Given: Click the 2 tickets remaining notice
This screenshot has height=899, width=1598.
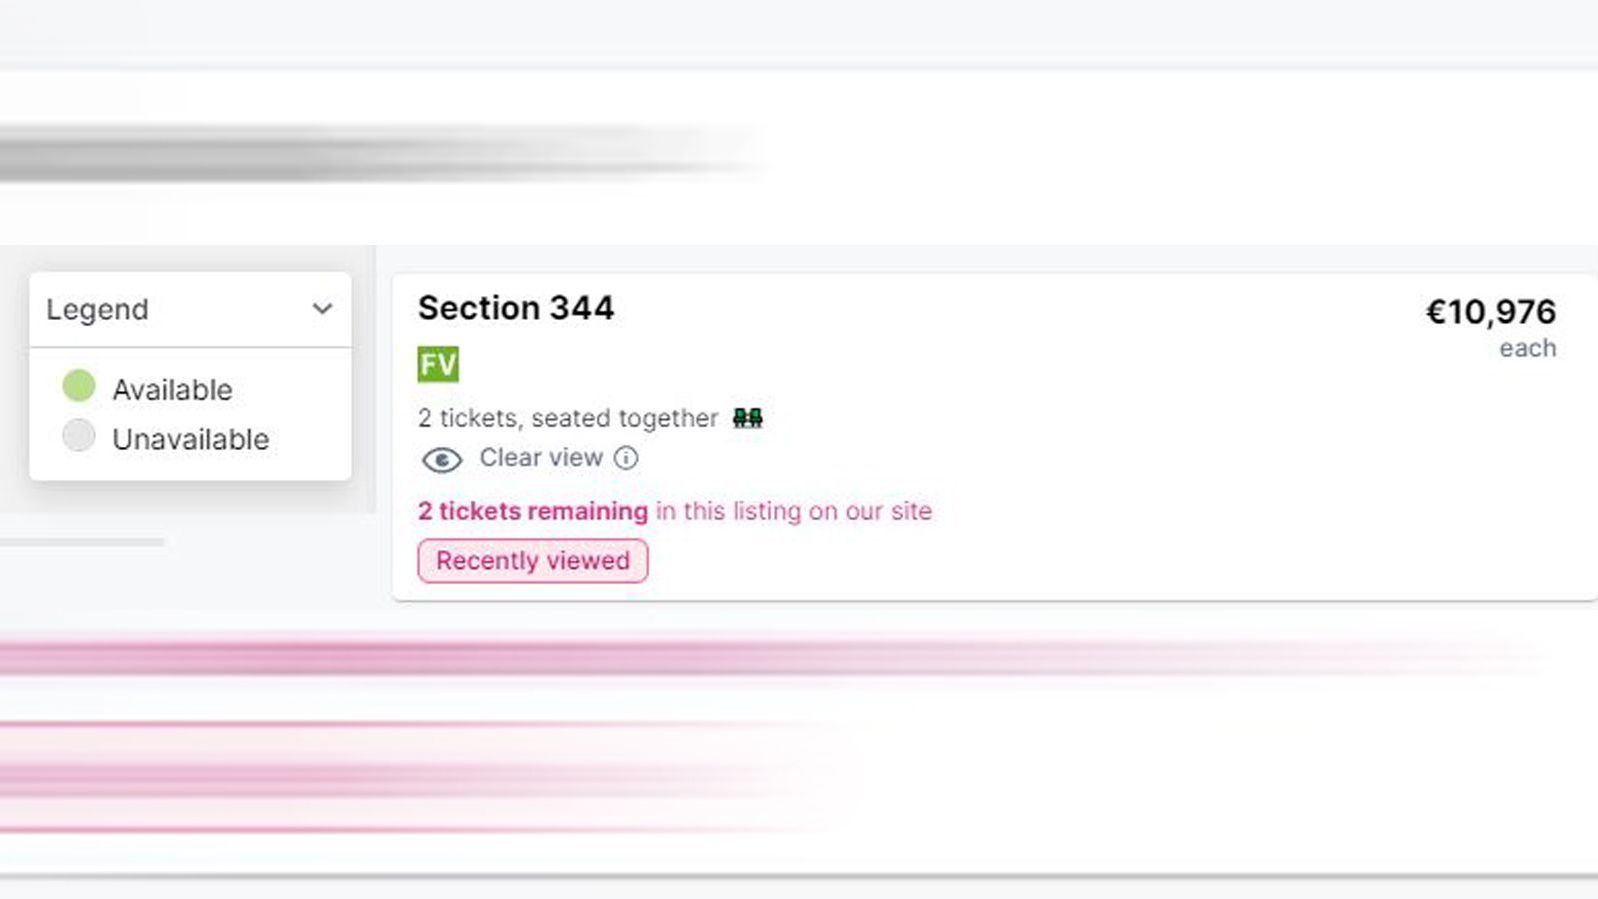Looking at the screenshot, I should tap(533, 511).
